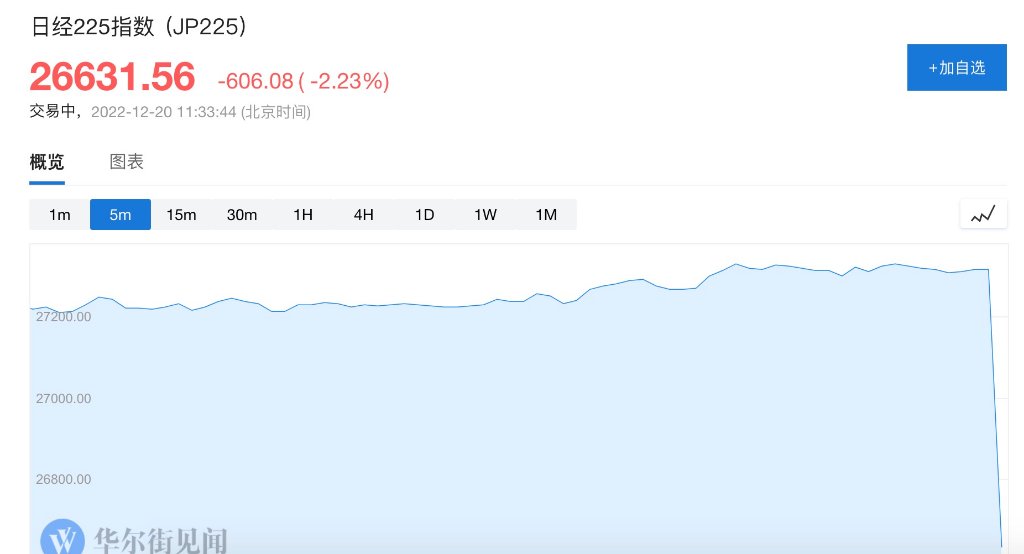
Task: Click the -606.08 (-2.23%) change value
Action: coord(303,81)
